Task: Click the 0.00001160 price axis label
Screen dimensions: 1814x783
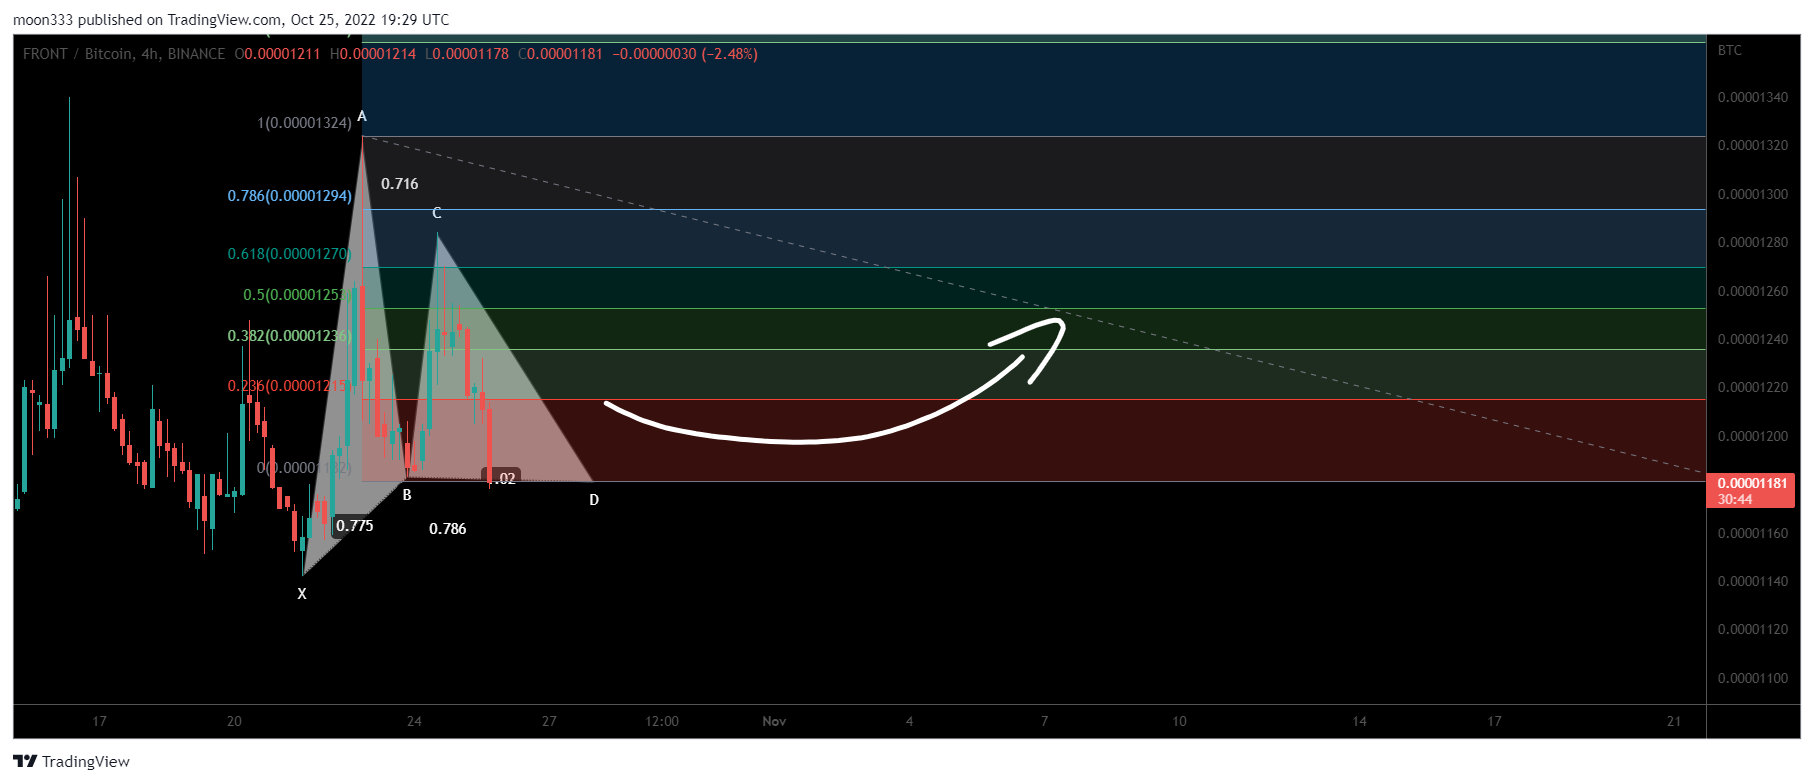Action: click(x=1753, y=533)
